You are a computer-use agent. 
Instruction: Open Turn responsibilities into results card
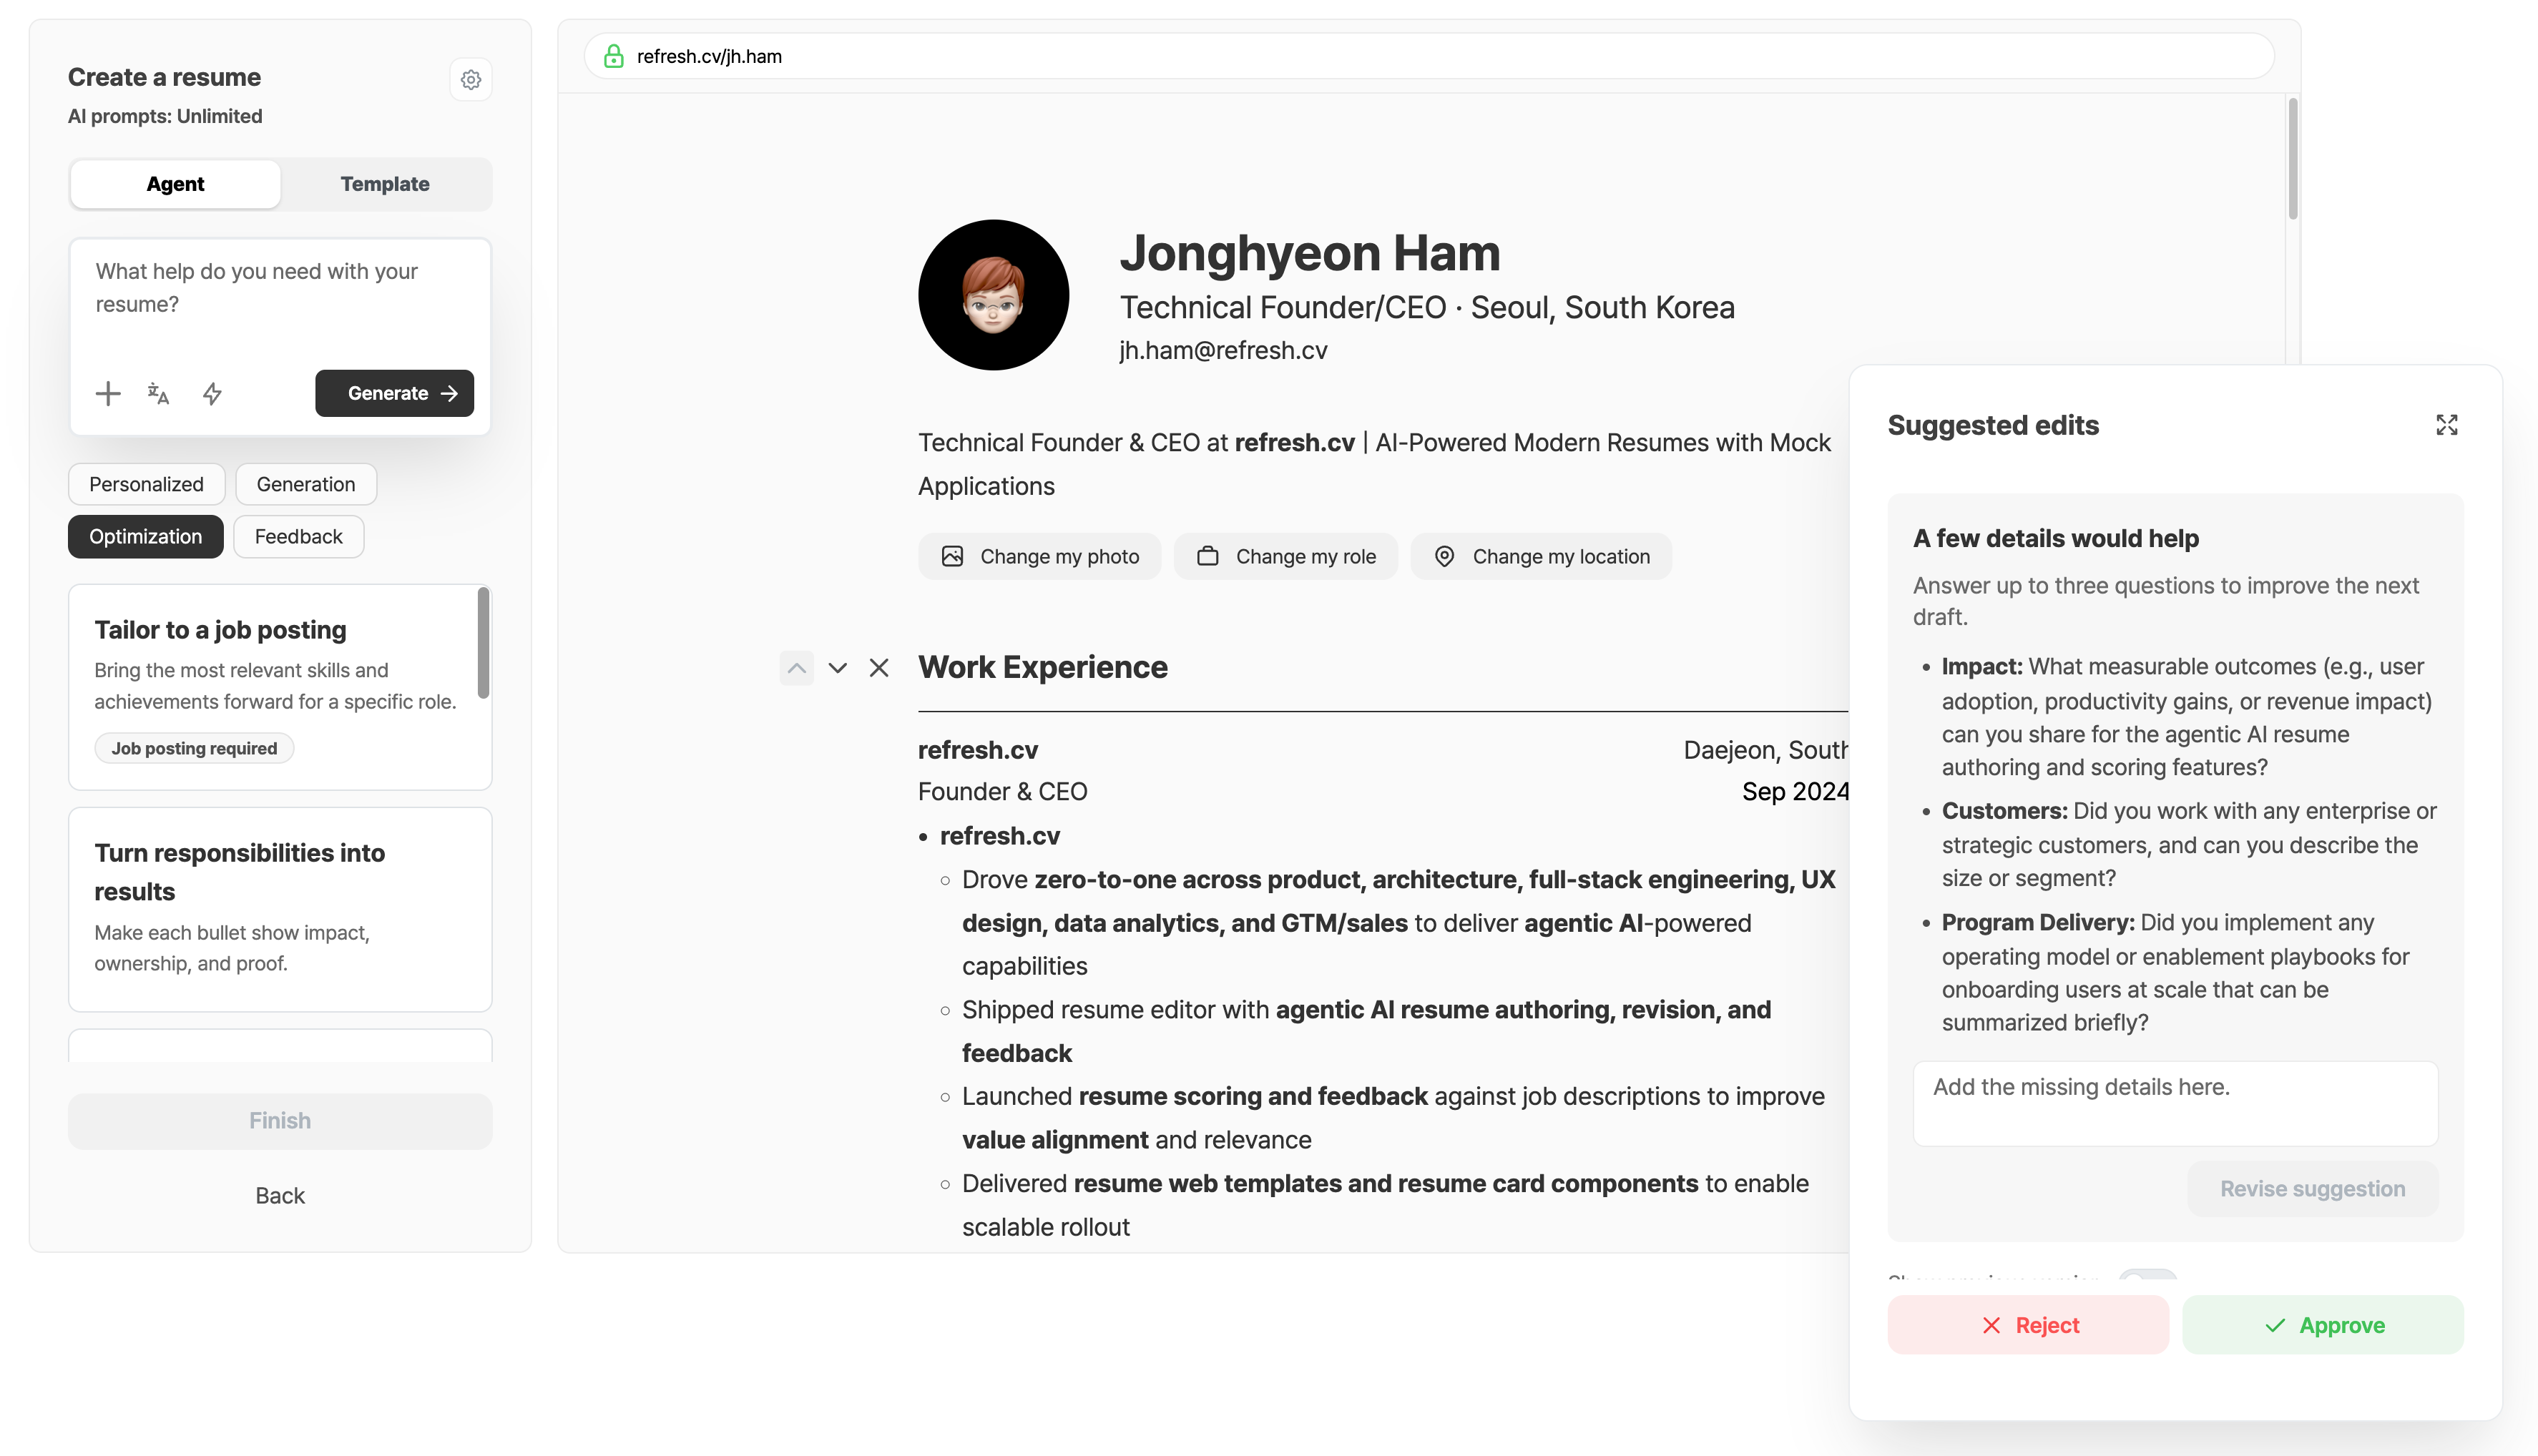coord(280,909)
